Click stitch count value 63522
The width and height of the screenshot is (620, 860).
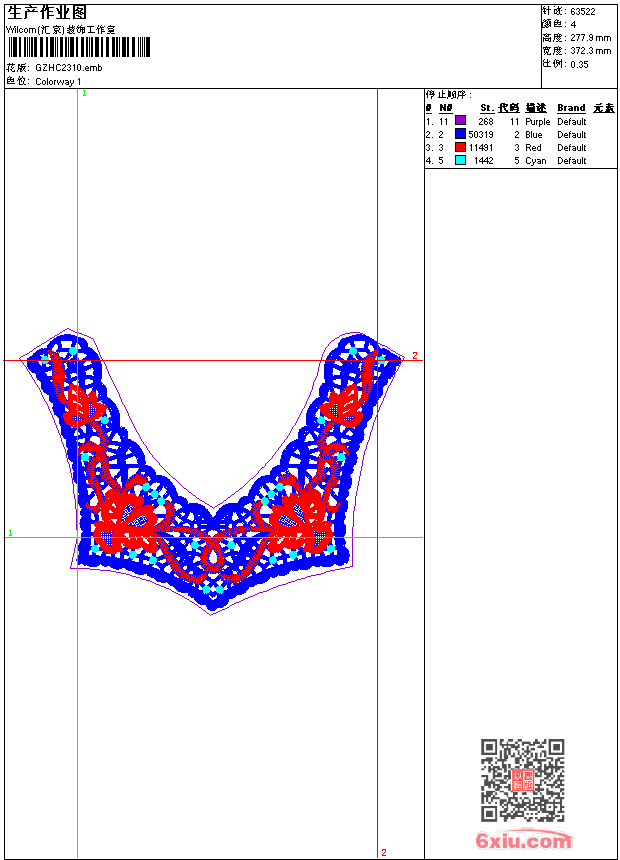click(x=583, y=12)
